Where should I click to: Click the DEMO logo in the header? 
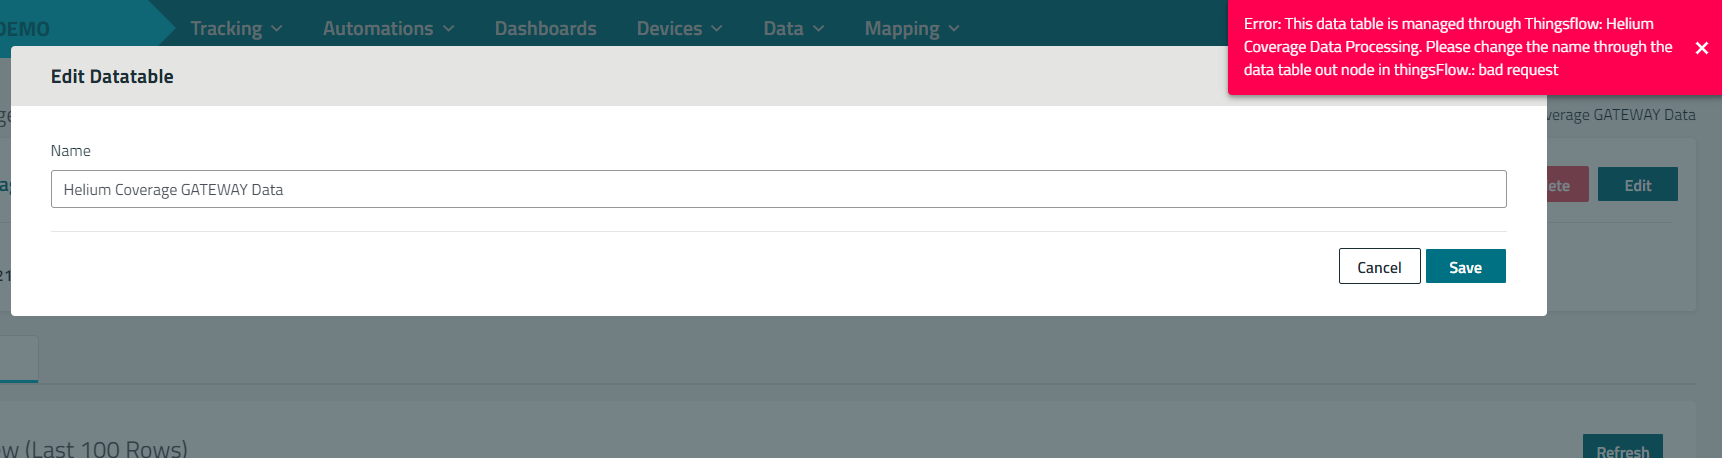click(25, 29)
